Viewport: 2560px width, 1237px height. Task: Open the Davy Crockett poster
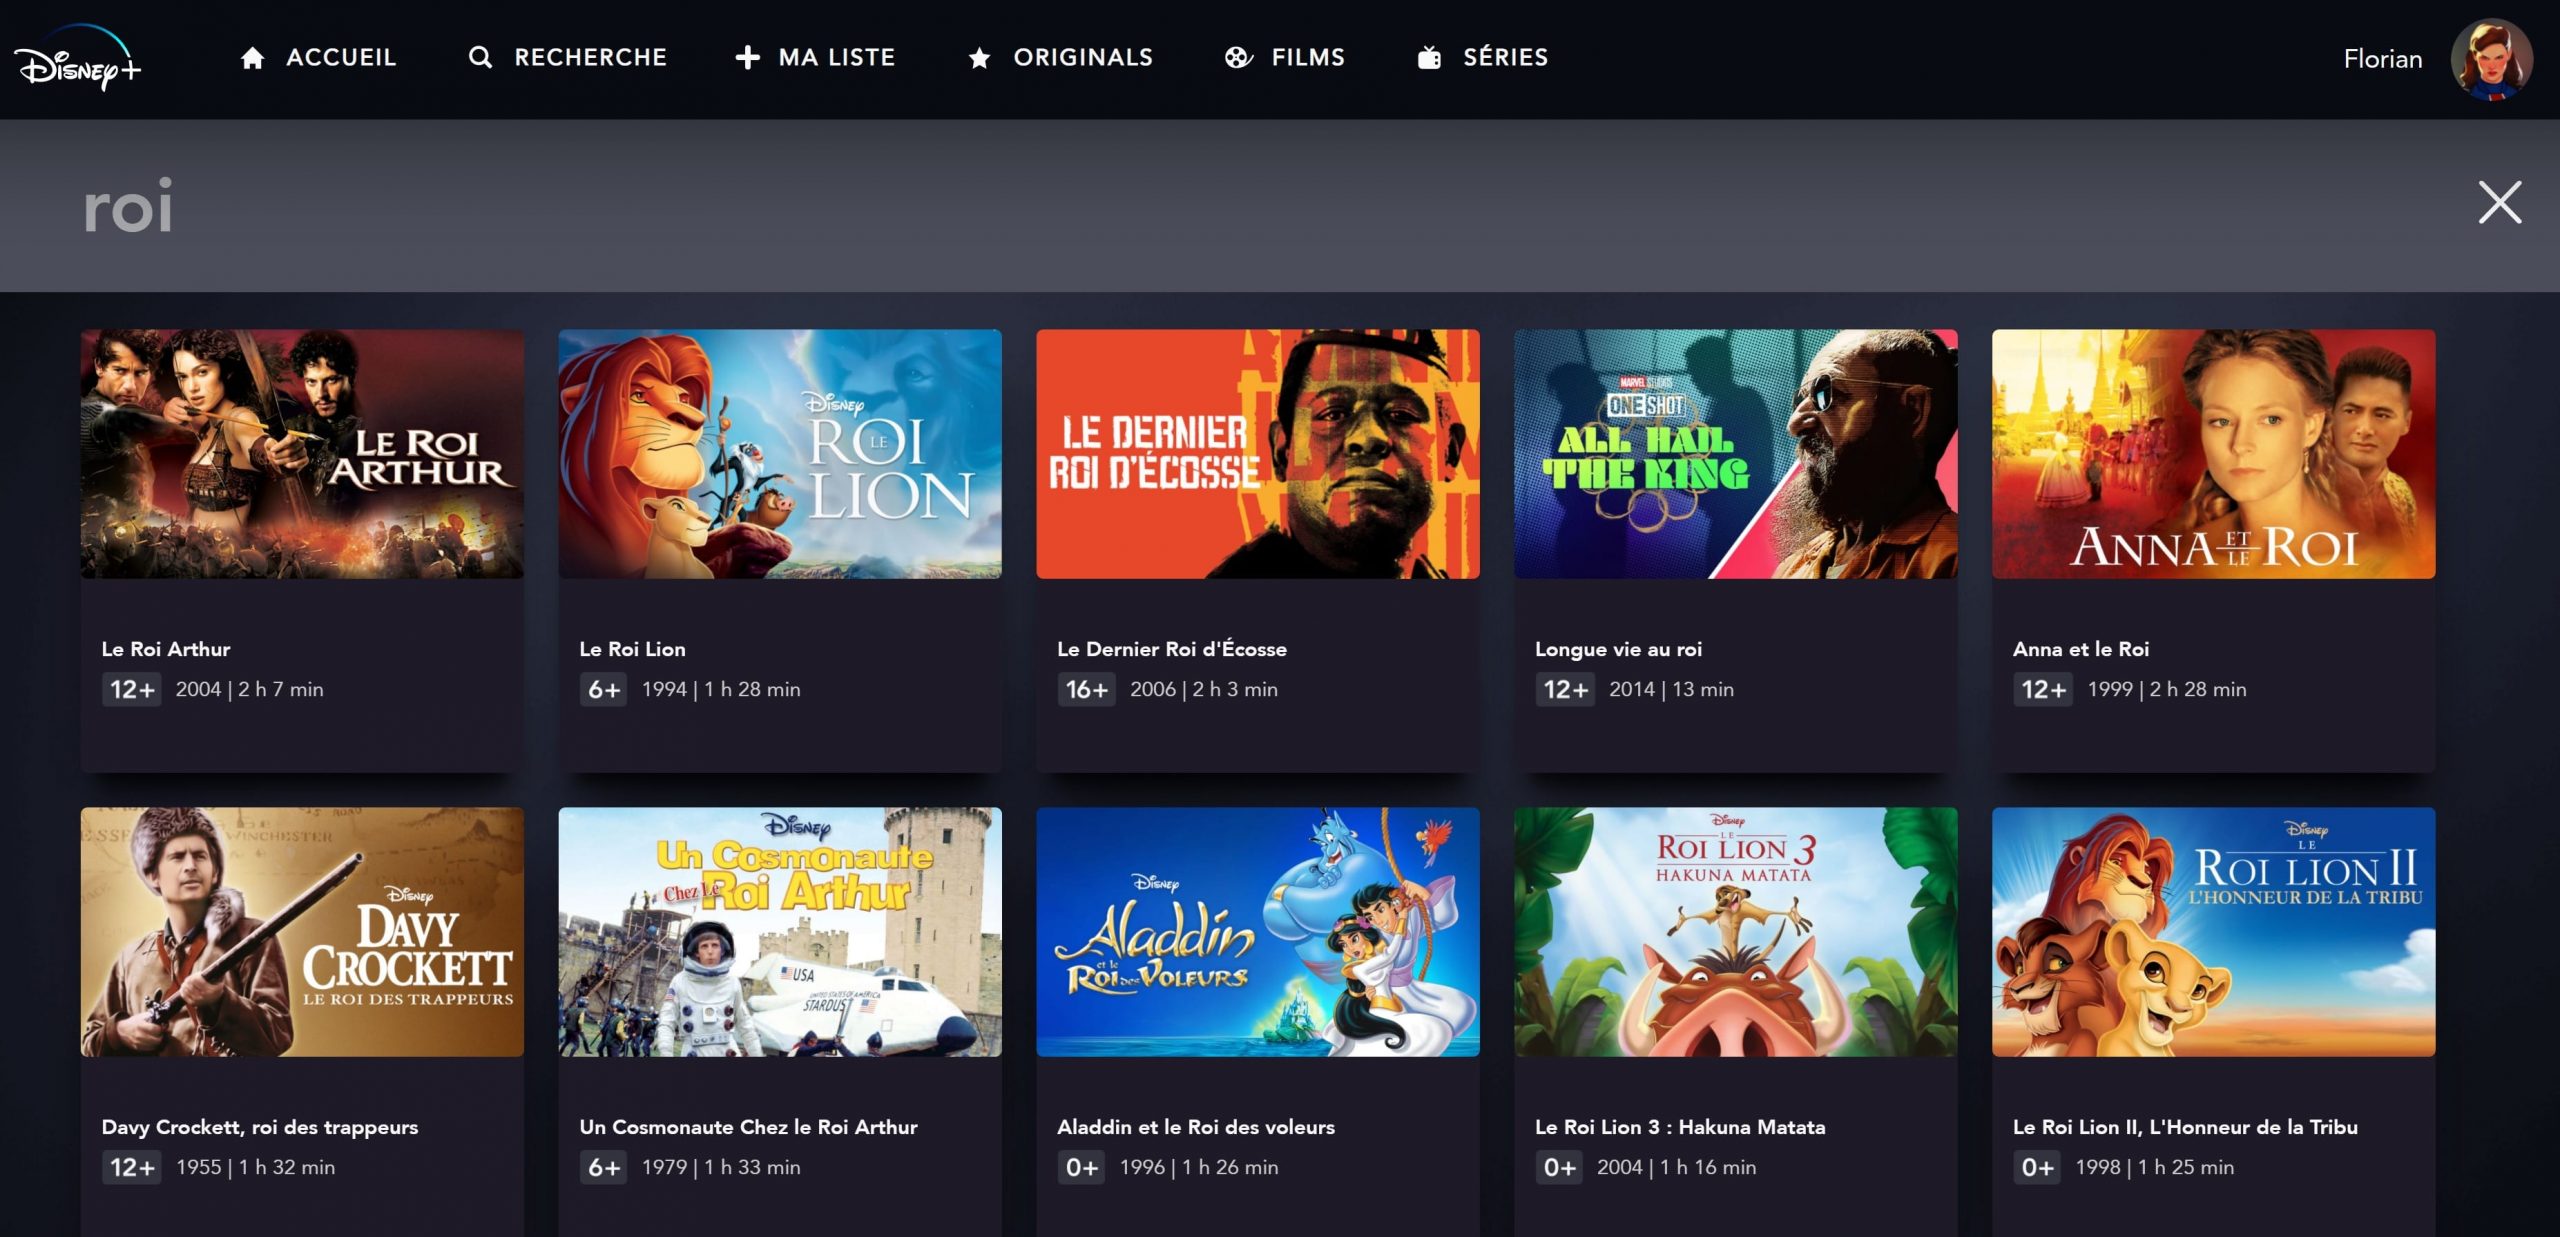click(302, 932)
